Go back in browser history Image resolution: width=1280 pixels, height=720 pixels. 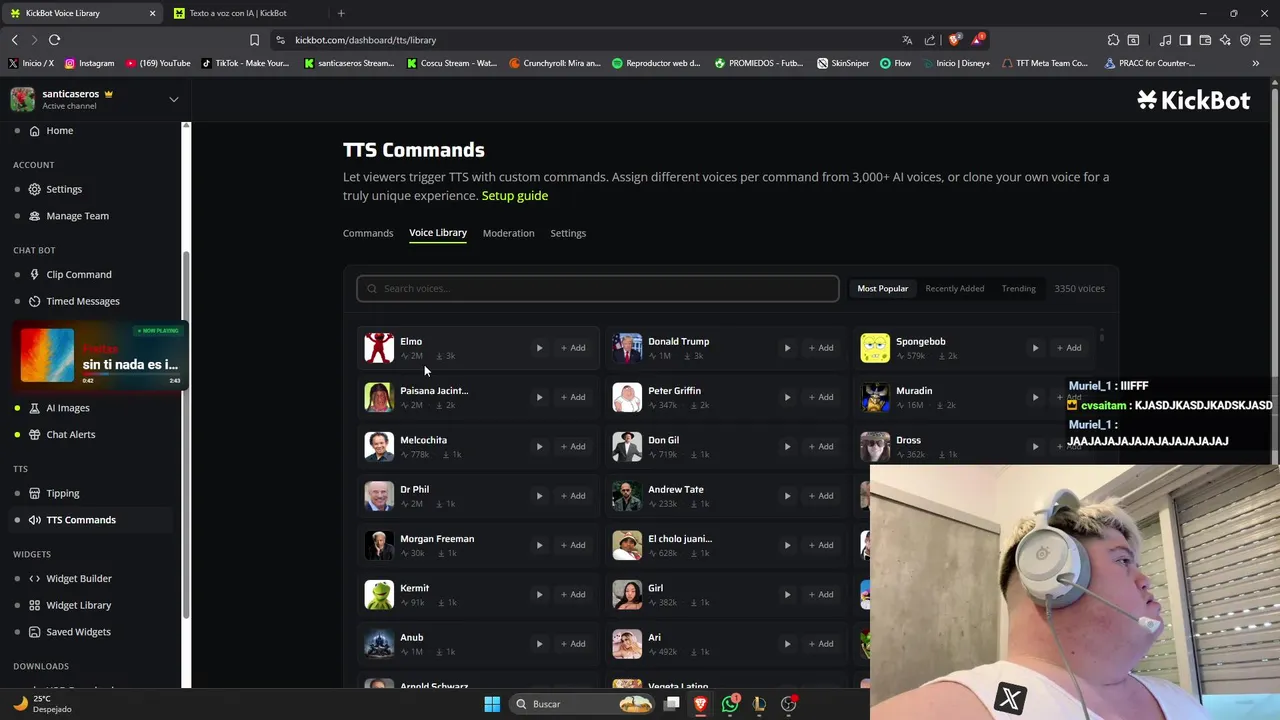(14, 40)
